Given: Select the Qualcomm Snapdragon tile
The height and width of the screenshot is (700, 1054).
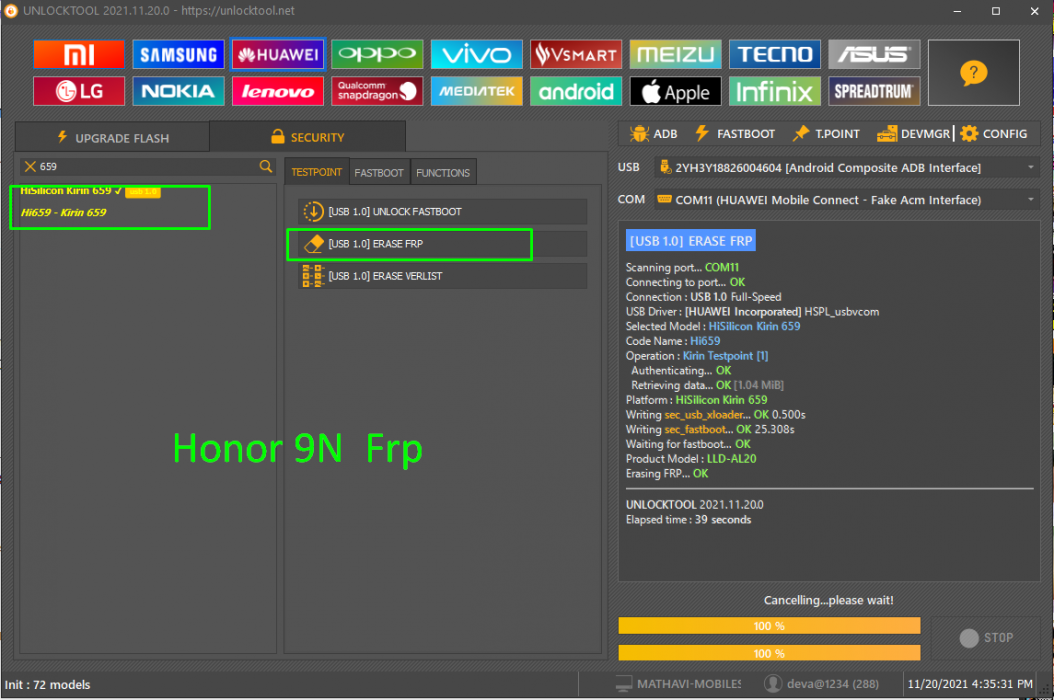Looking at the screenshot, I should pos(377,91).
